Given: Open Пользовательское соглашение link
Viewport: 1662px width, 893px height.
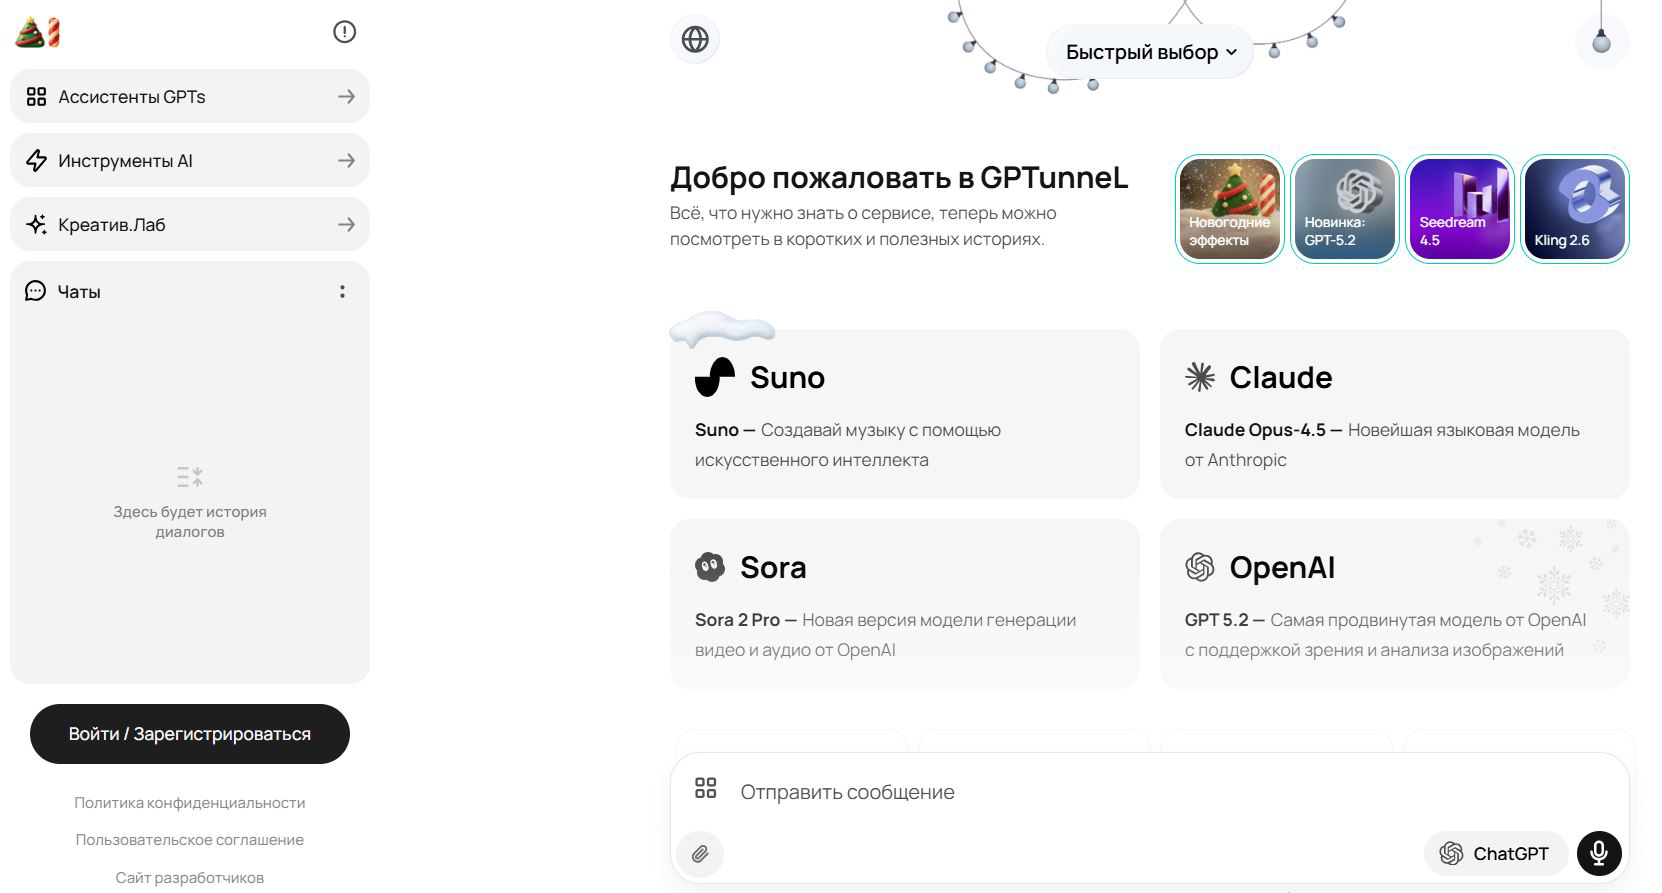Looking at the screenshot, I should coord(190,839).
